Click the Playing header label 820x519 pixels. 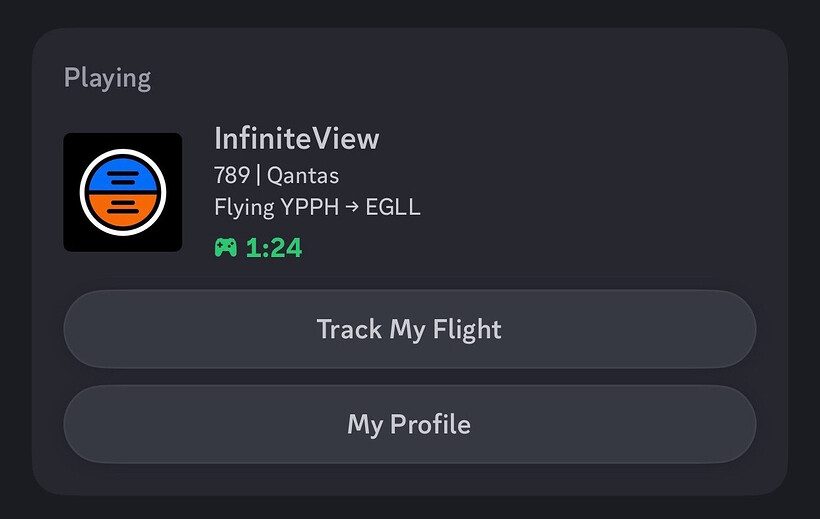click(x=107, y=78)
